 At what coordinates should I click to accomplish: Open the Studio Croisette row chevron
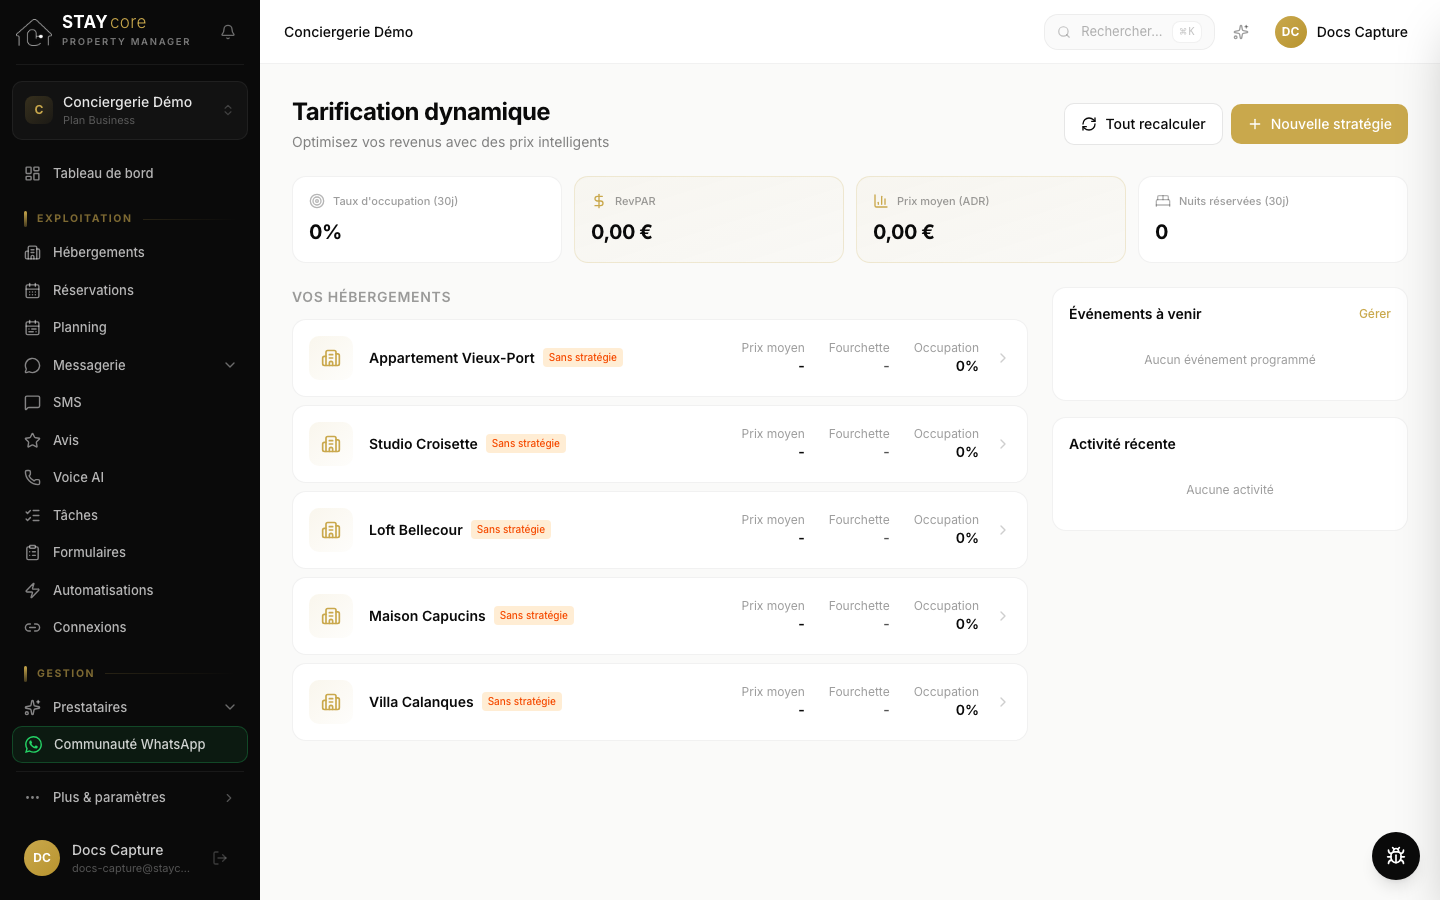[x=1003, y=444]
